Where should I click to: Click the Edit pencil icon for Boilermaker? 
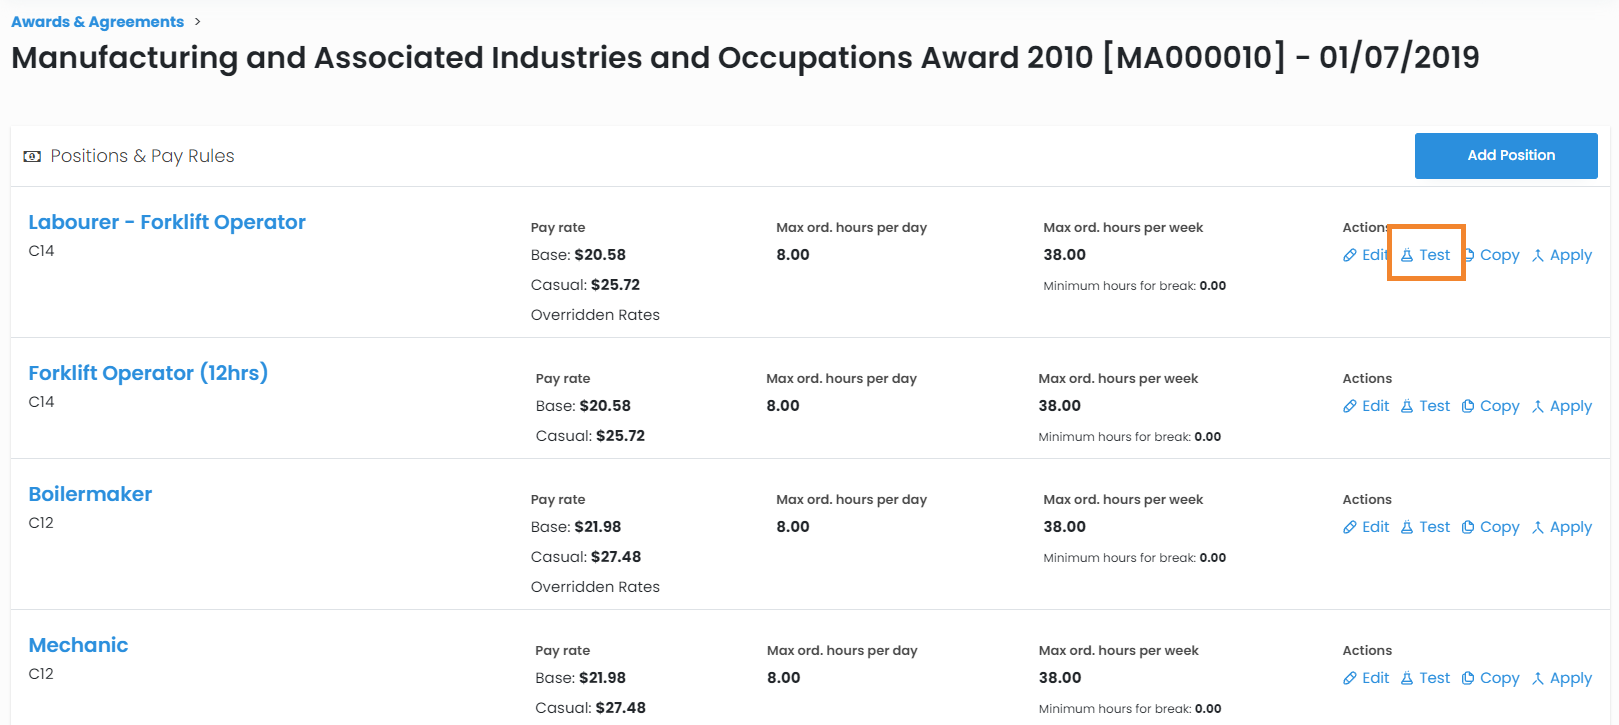pyautogui.click(x=1350, y=527)
